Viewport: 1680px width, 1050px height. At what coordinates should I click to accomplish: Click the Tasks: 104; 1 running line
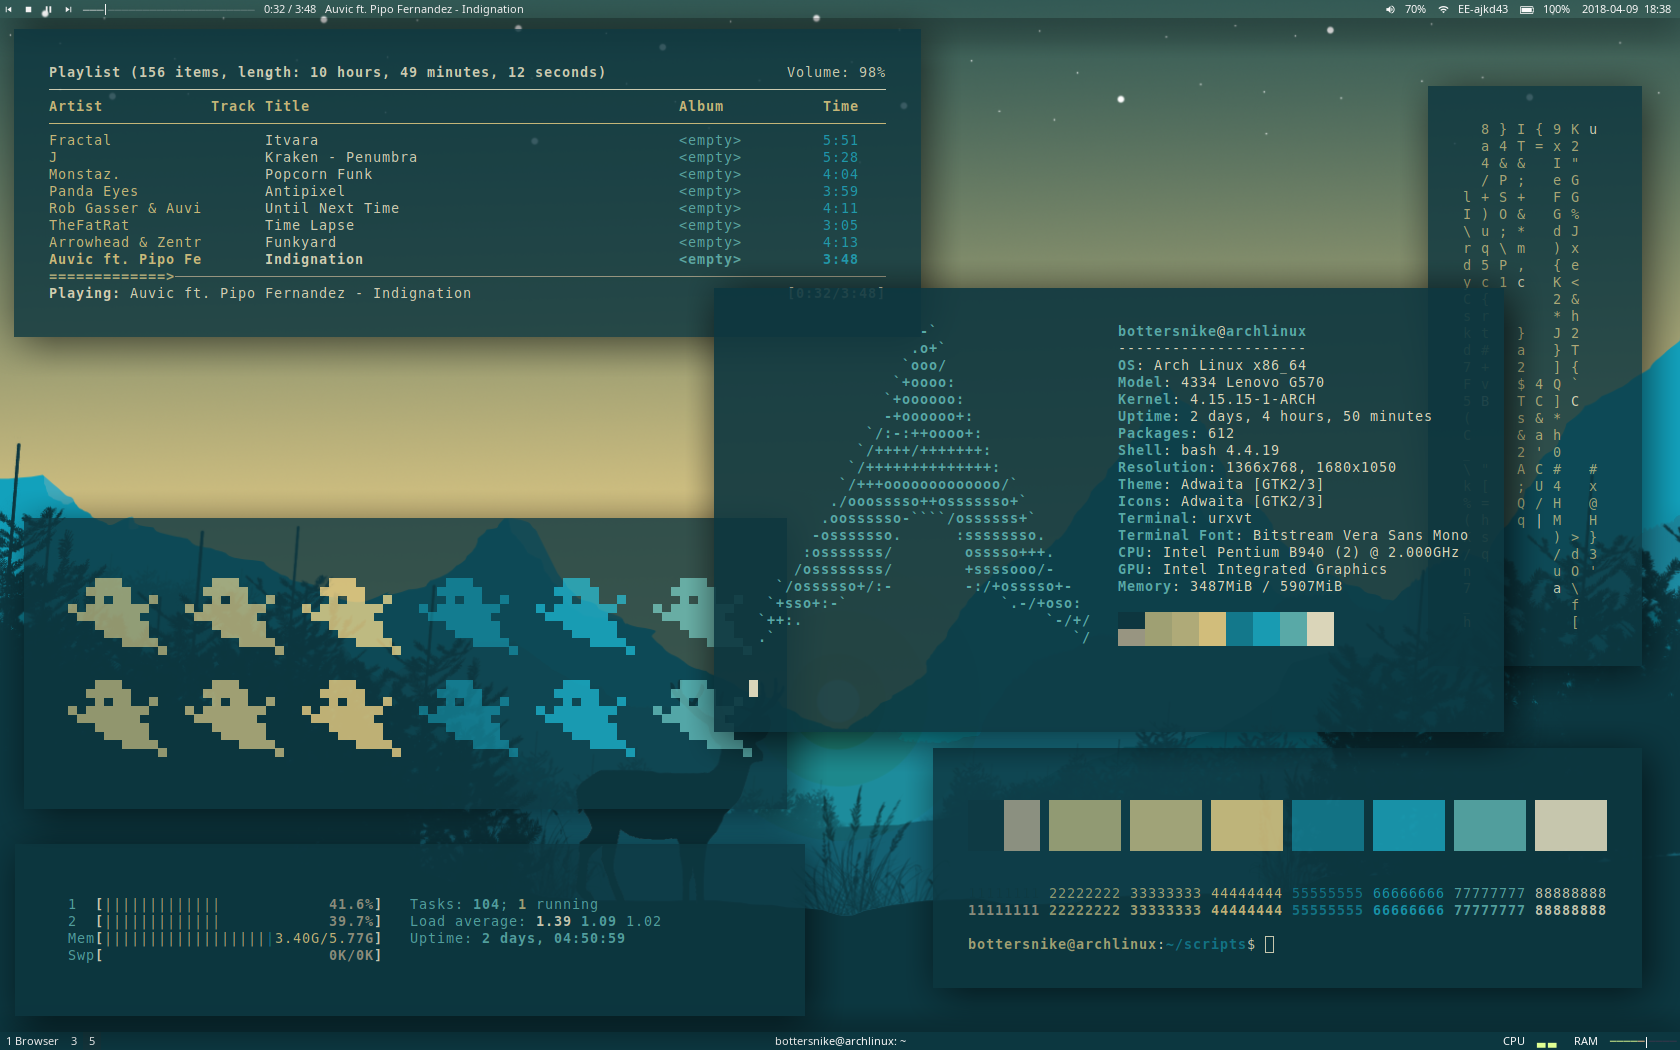click(x=504, y=904)
